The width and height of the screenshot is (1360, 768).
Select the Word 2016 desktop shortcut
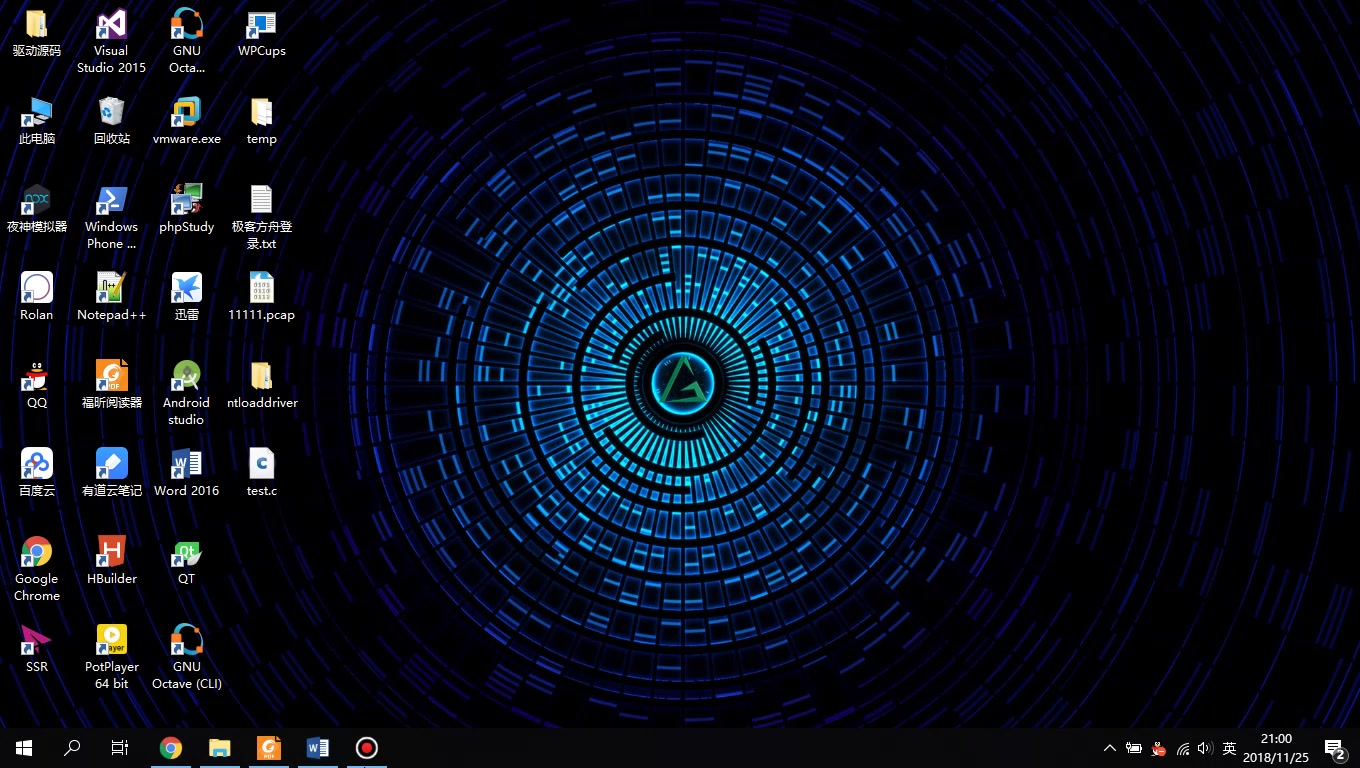click(186, 465)
